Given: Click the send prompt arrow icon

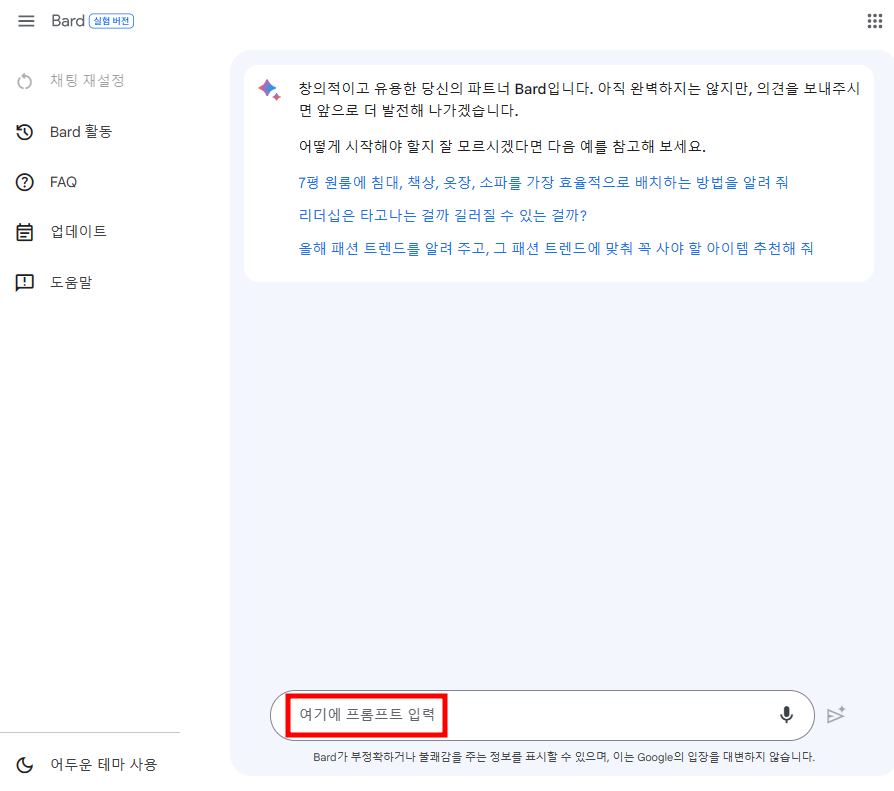Looking at the screenshot, I should click(836, 715).
